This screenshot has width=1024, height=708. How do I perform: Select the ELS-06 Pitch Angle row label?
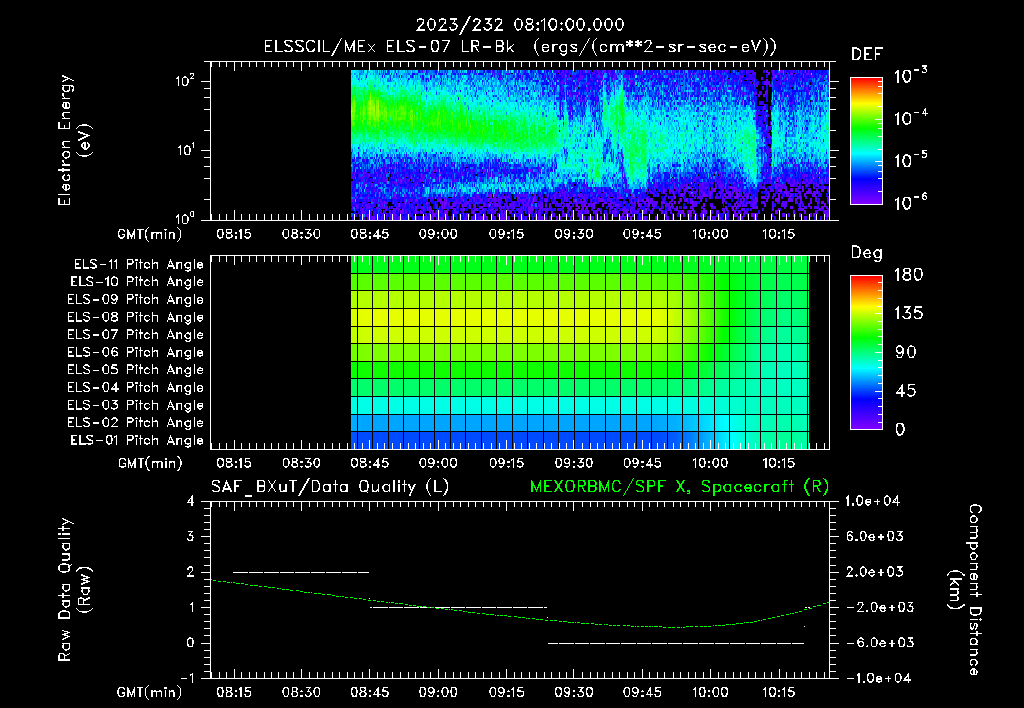click(136, 352)
